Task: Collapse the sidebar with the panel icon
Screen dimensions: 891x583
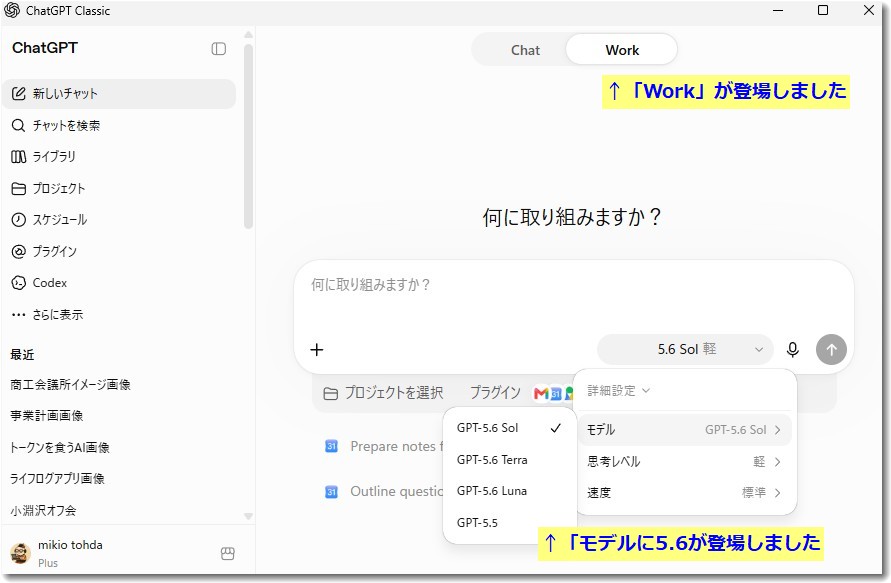Action: click(219, 49)
